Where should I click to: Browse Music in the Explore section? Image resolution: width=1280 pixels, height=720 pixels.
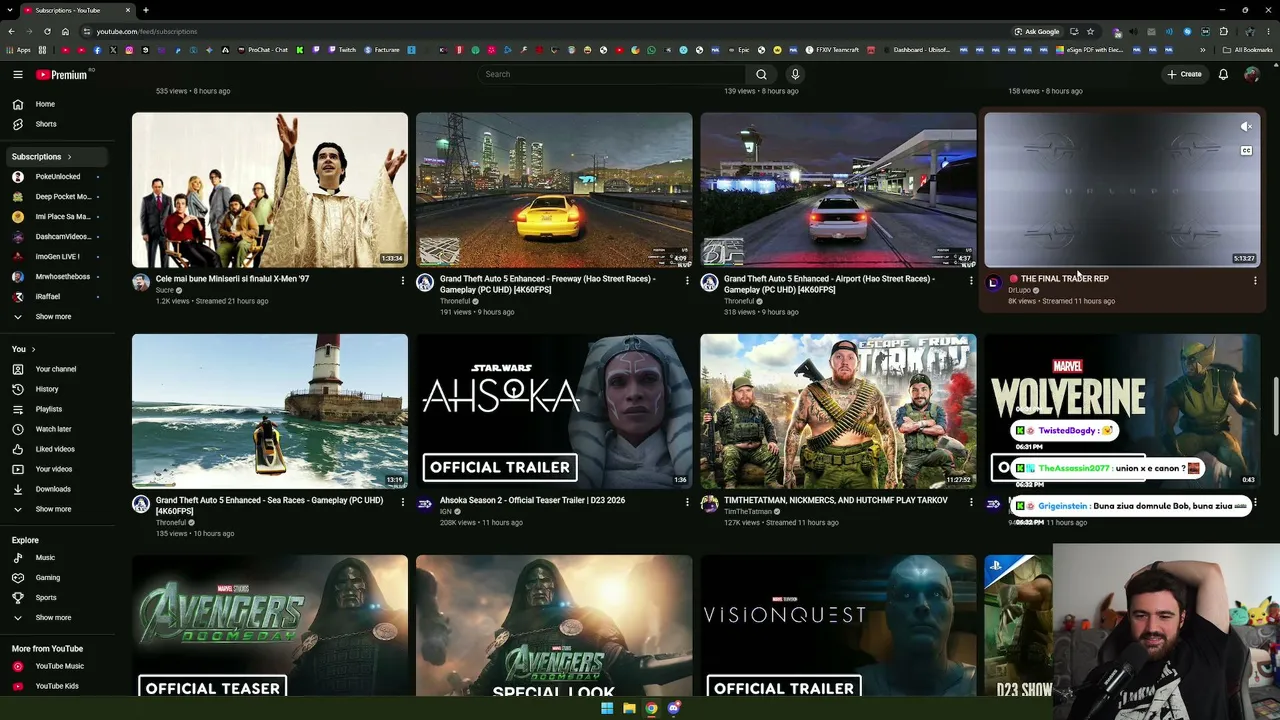(55, 557)
